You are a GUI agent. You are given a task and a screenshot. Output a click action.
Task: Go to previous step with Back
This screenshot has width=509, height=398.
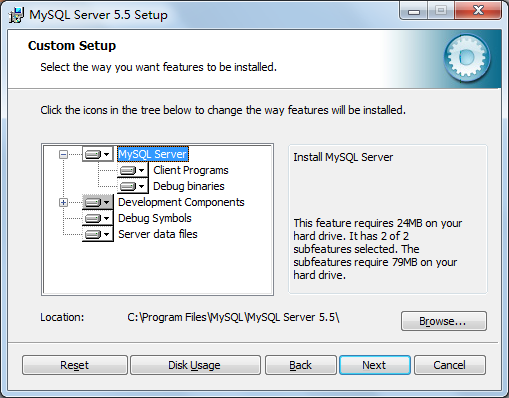click(x=300, y=365)
